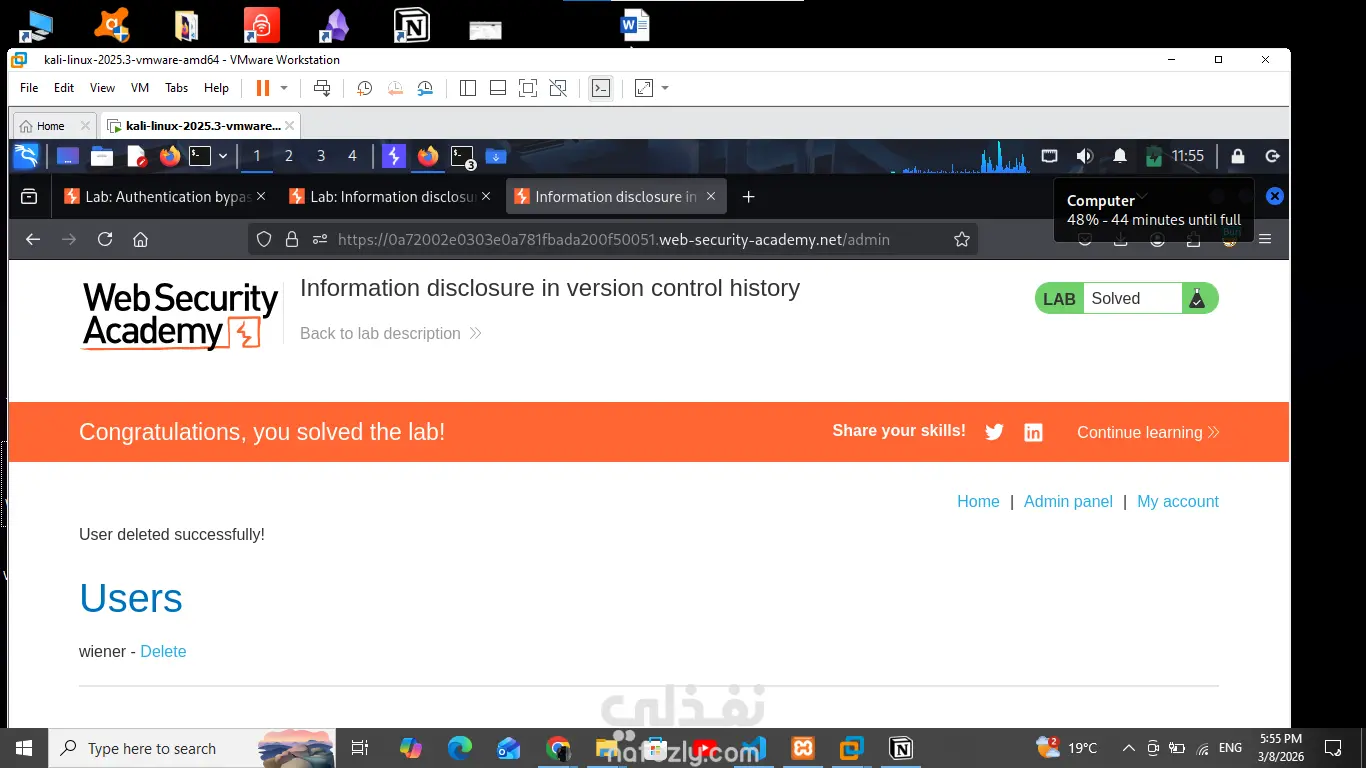The height and width of the screenshot is (768, 1366).
Task: Open the VMware Edit menu
Action: 64,88
